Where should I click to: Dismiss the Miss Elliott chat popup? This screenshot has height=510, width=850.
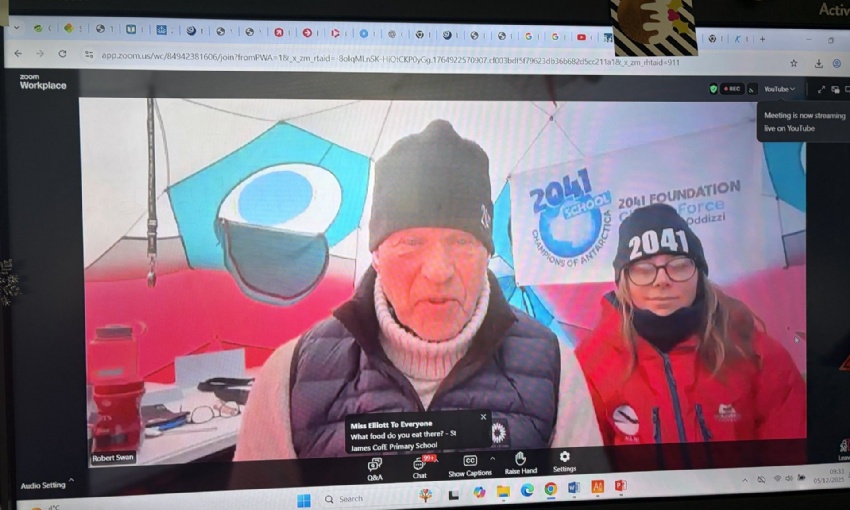[x=483, y=417]
